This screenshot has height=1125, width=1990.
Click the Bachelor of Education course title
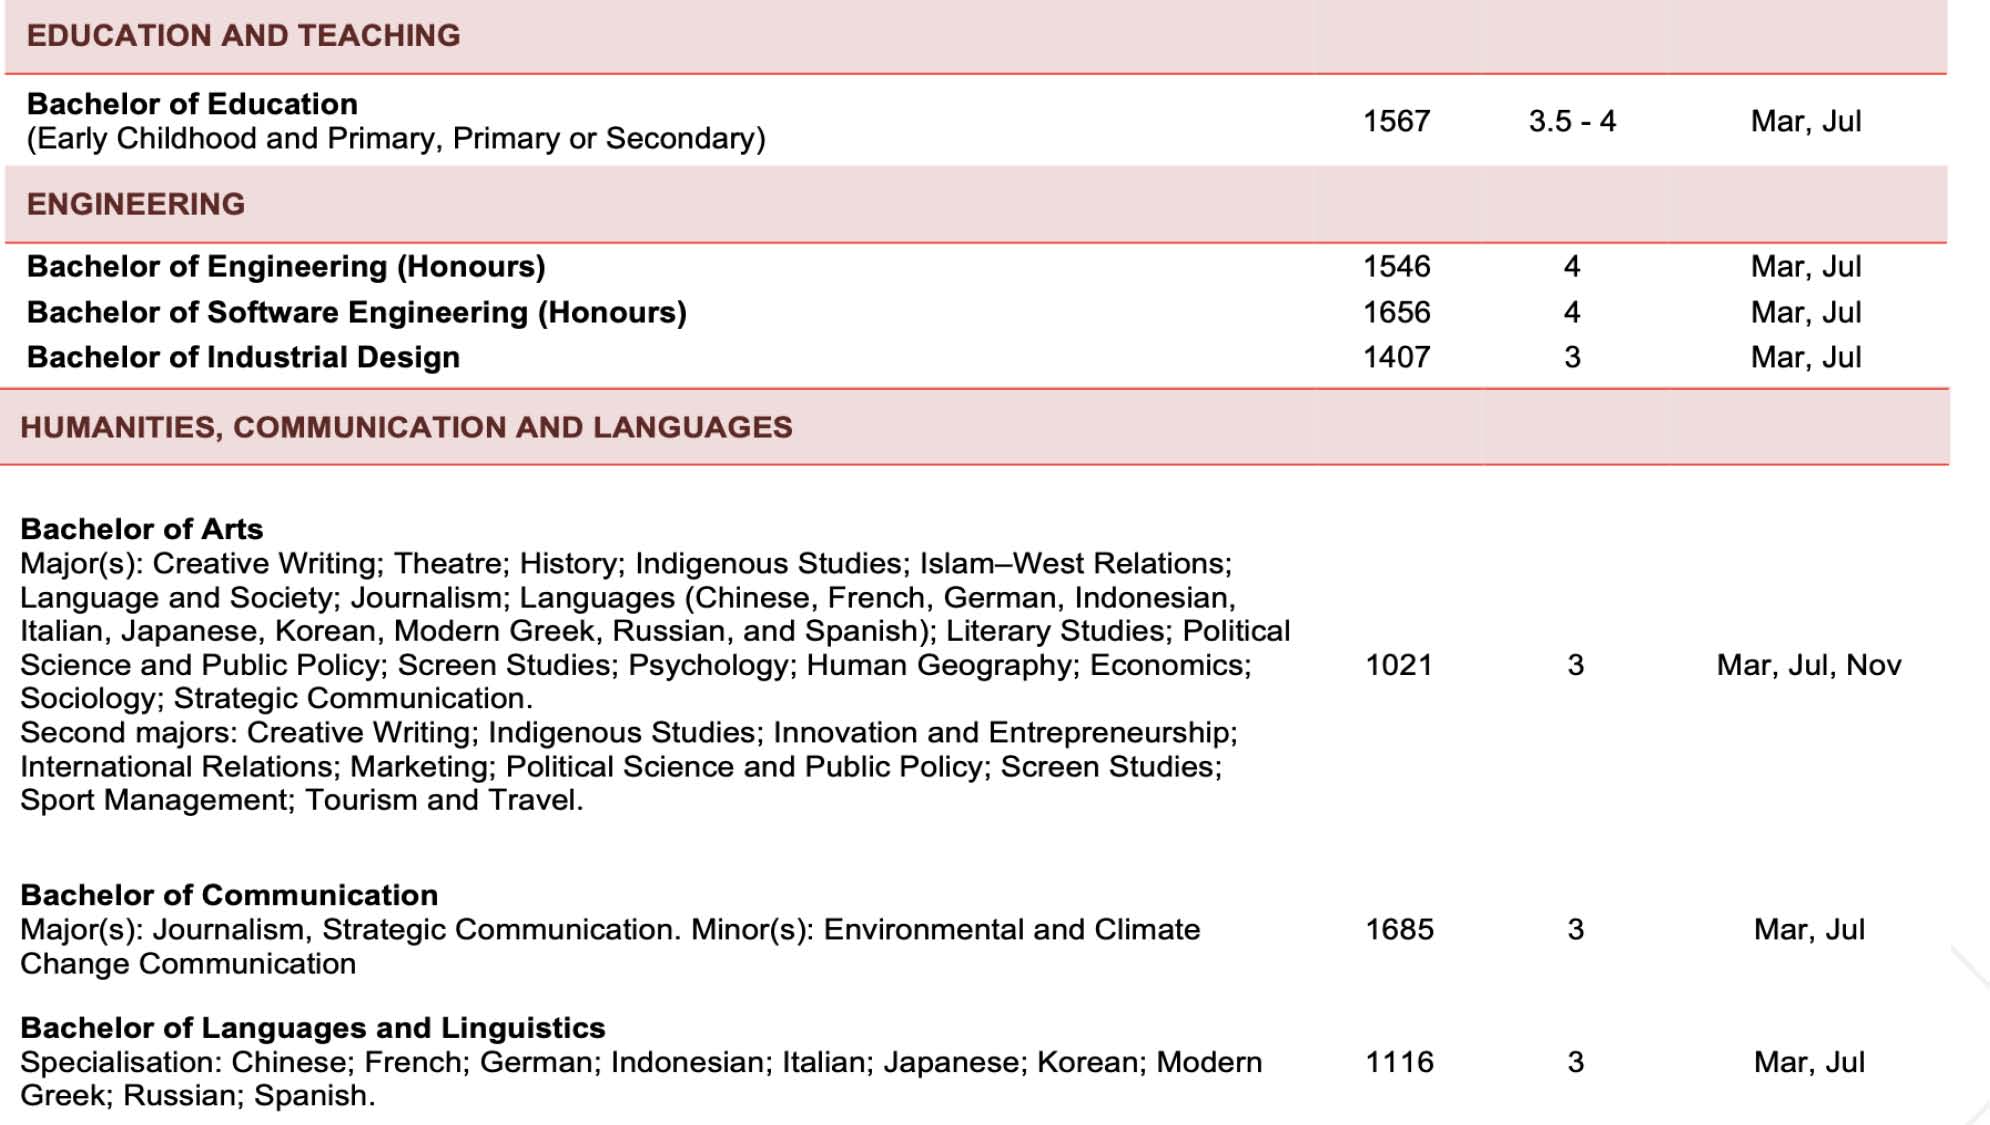pyautogui.click(x=192, y=104)
